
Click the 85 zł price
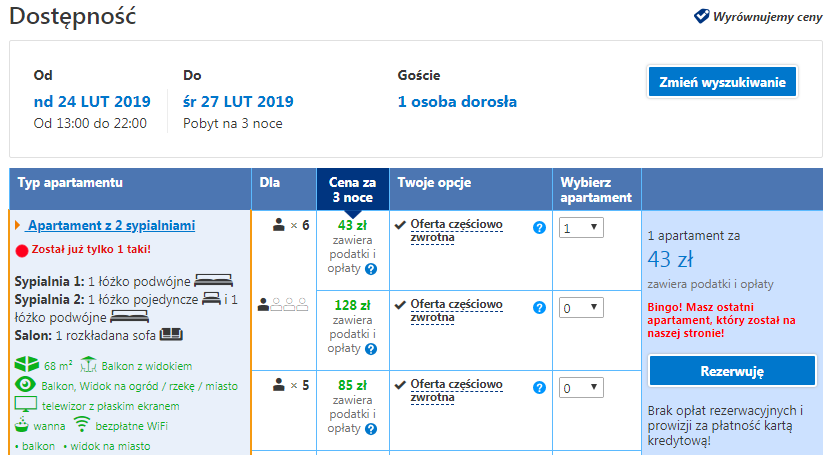tap(353, 385)
